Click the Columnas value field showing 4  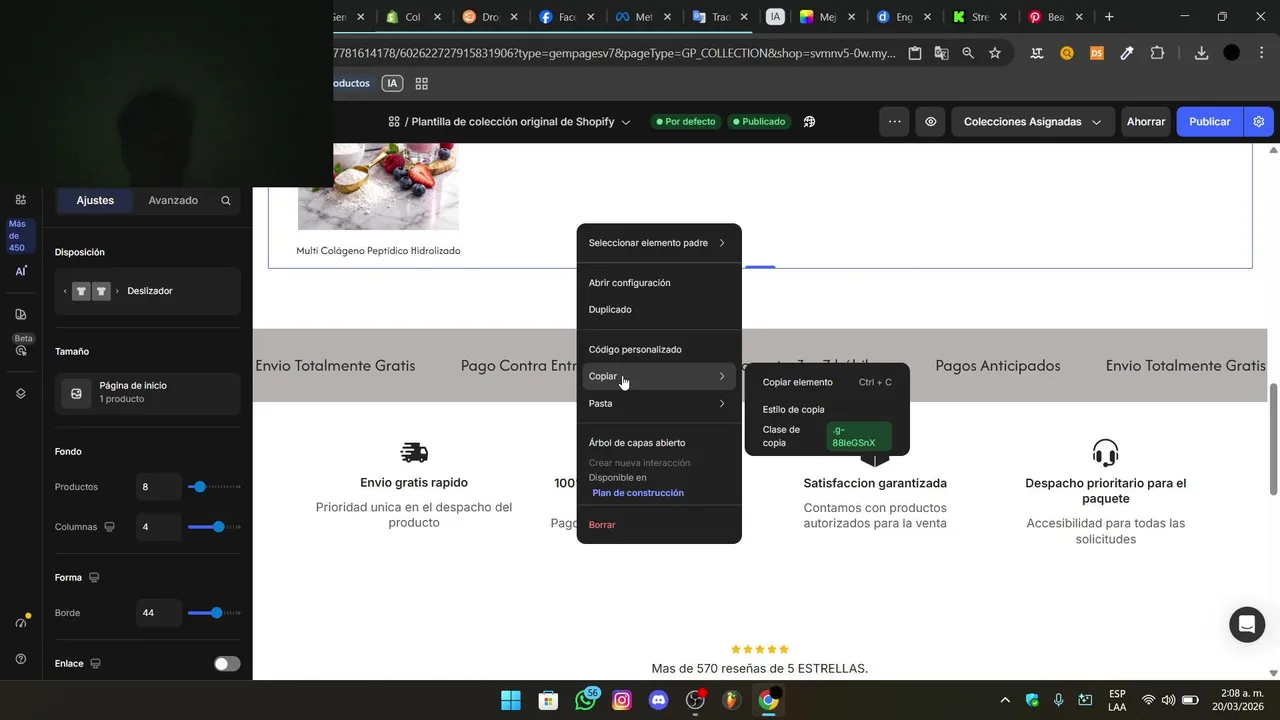tap(159, 527)
